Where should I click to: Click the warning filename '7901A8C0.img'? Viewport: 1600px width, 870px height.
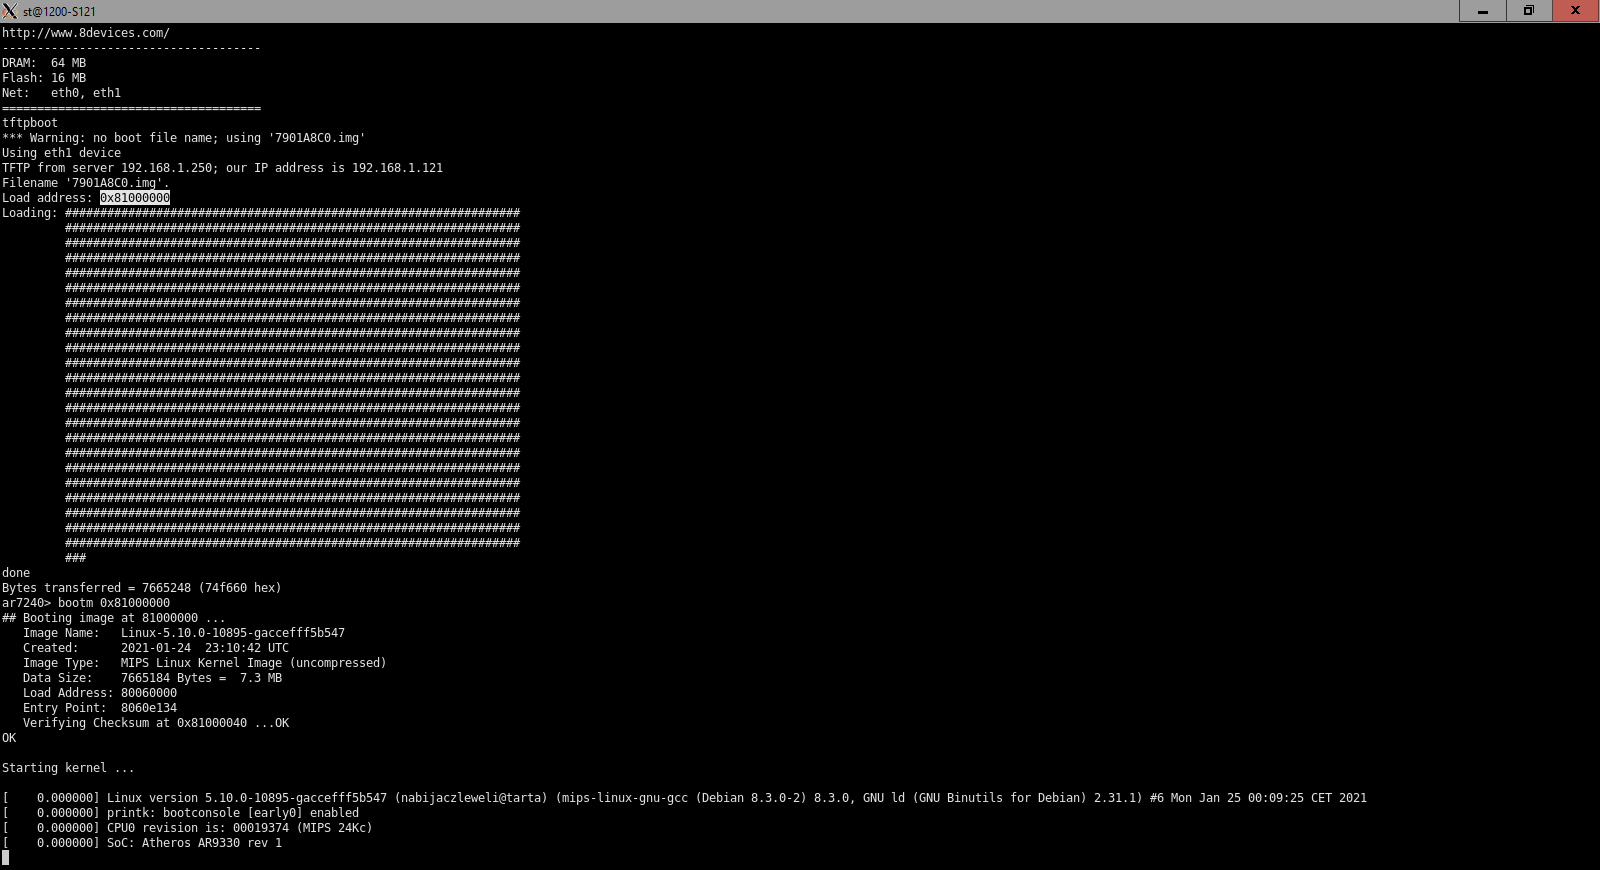pos(317,138)
